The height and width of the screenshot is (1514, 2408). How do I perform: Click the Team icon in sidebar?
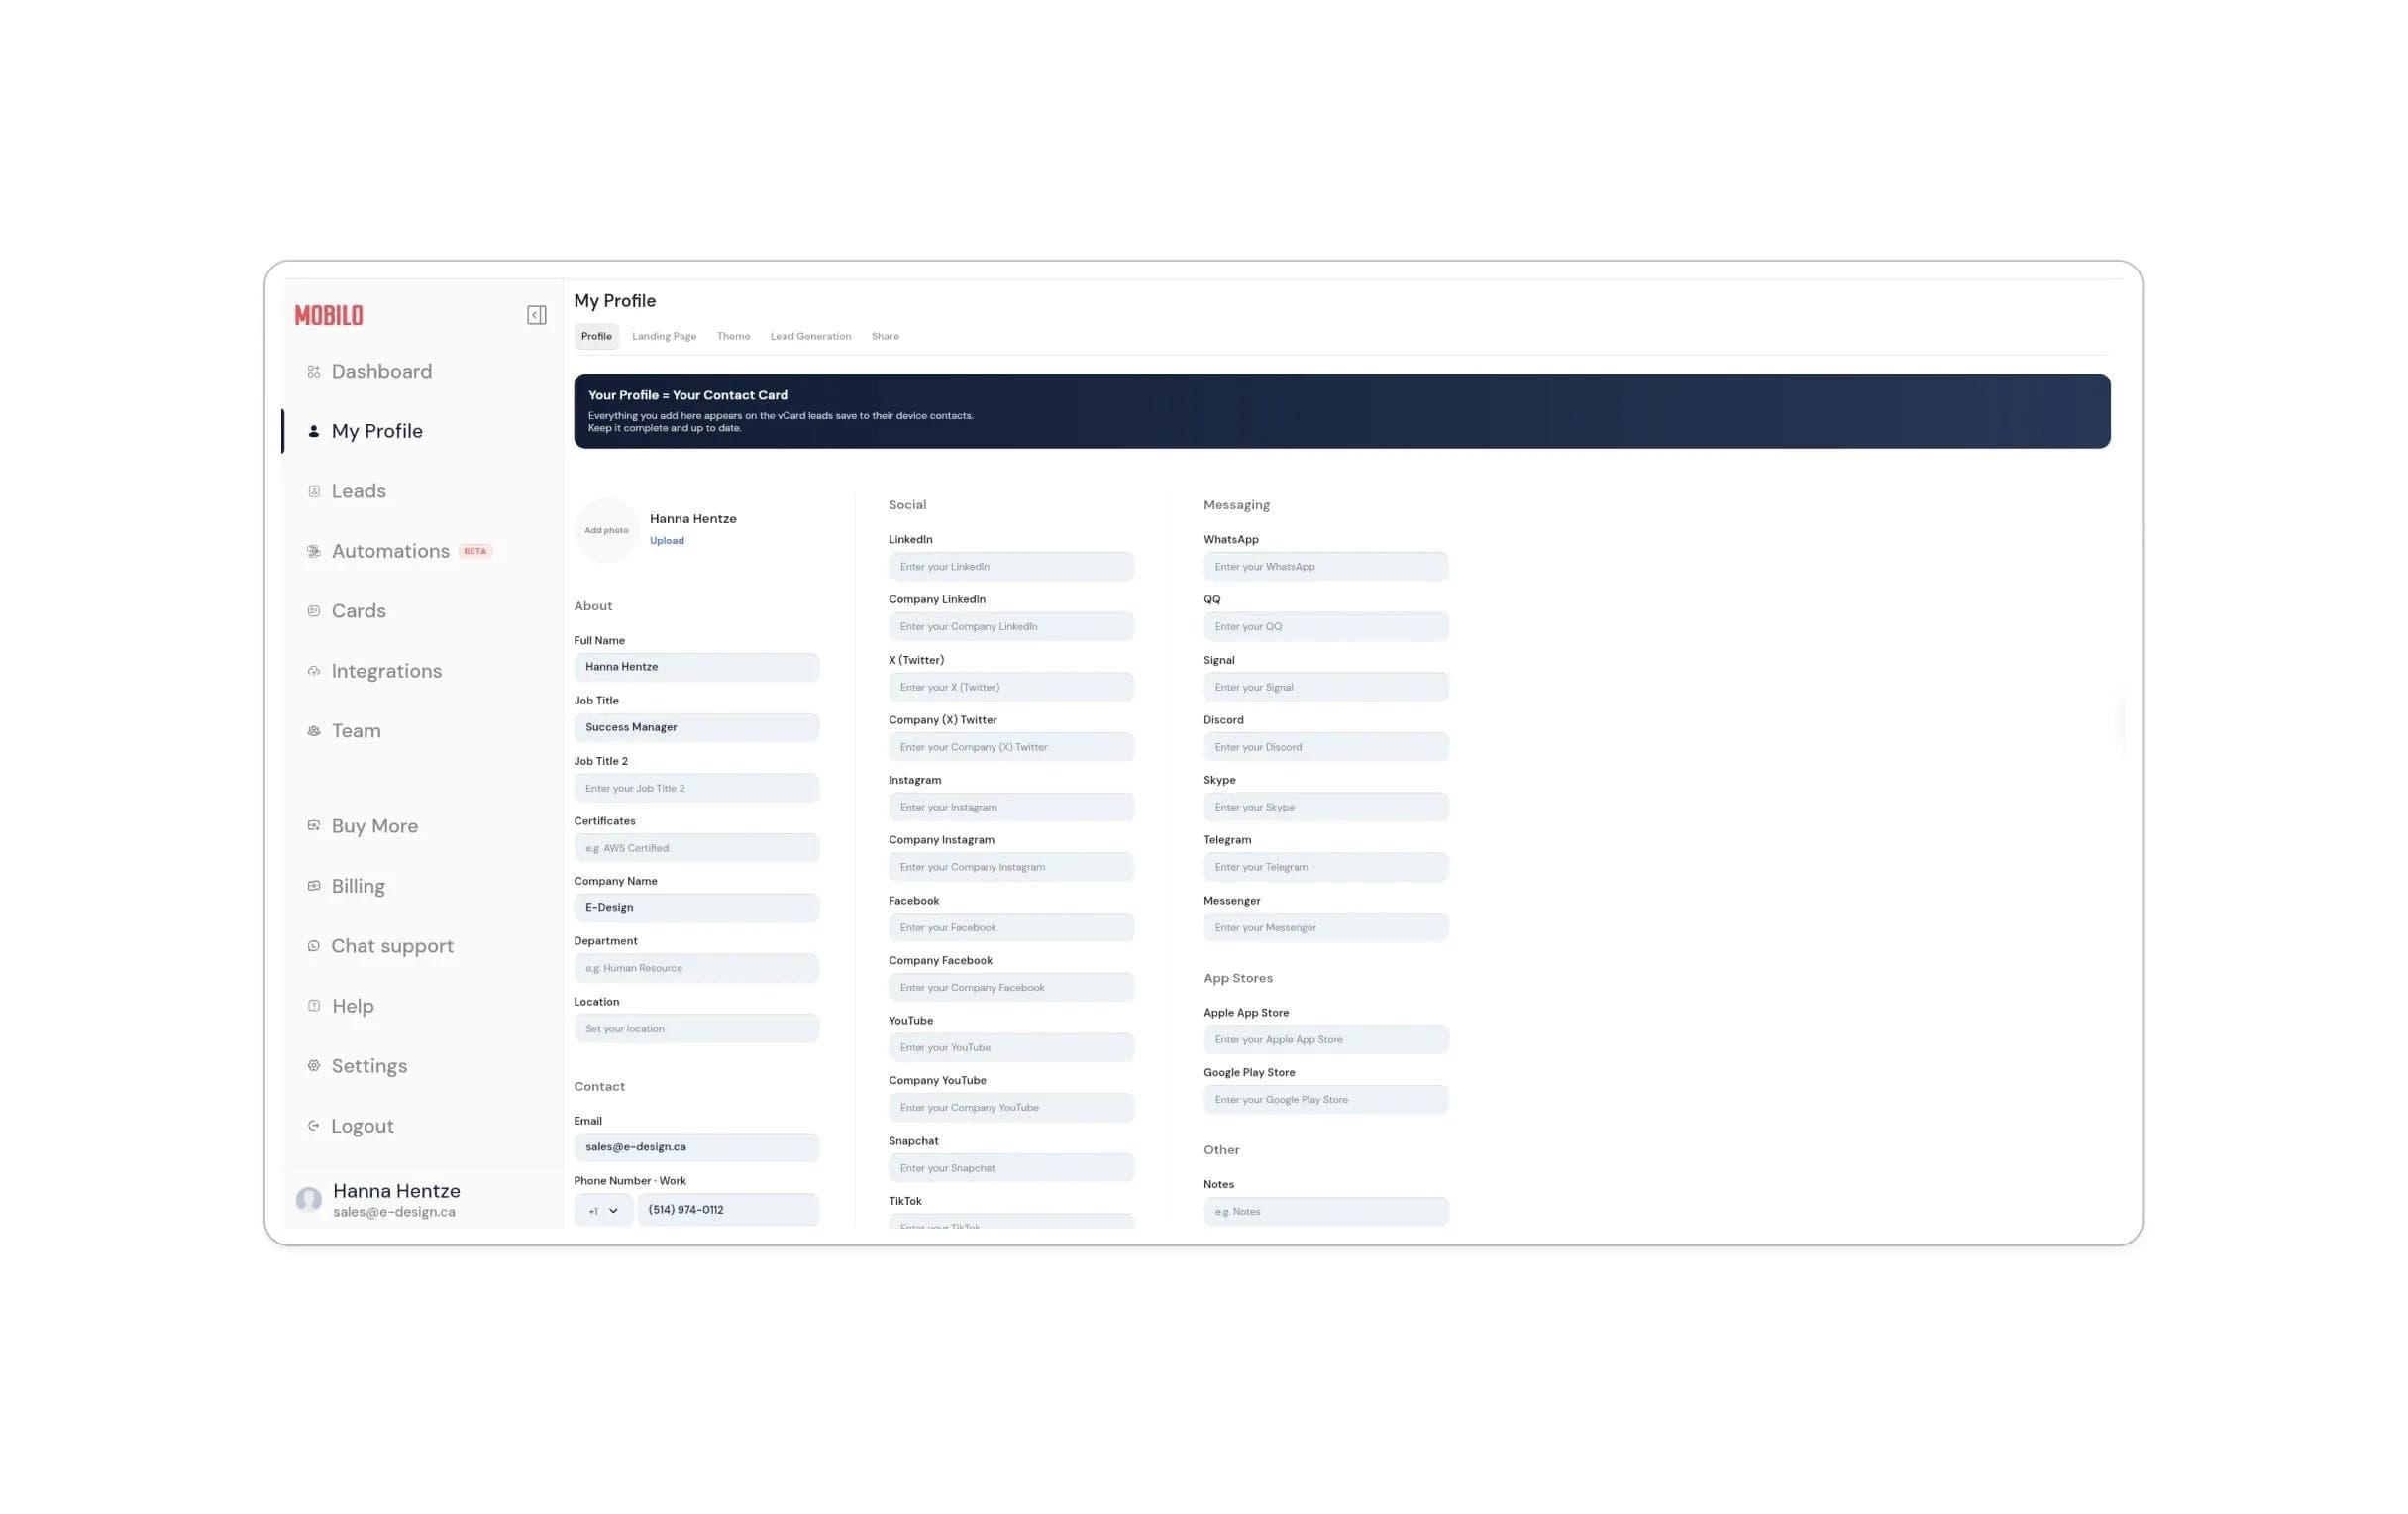[x=314, y=731]
